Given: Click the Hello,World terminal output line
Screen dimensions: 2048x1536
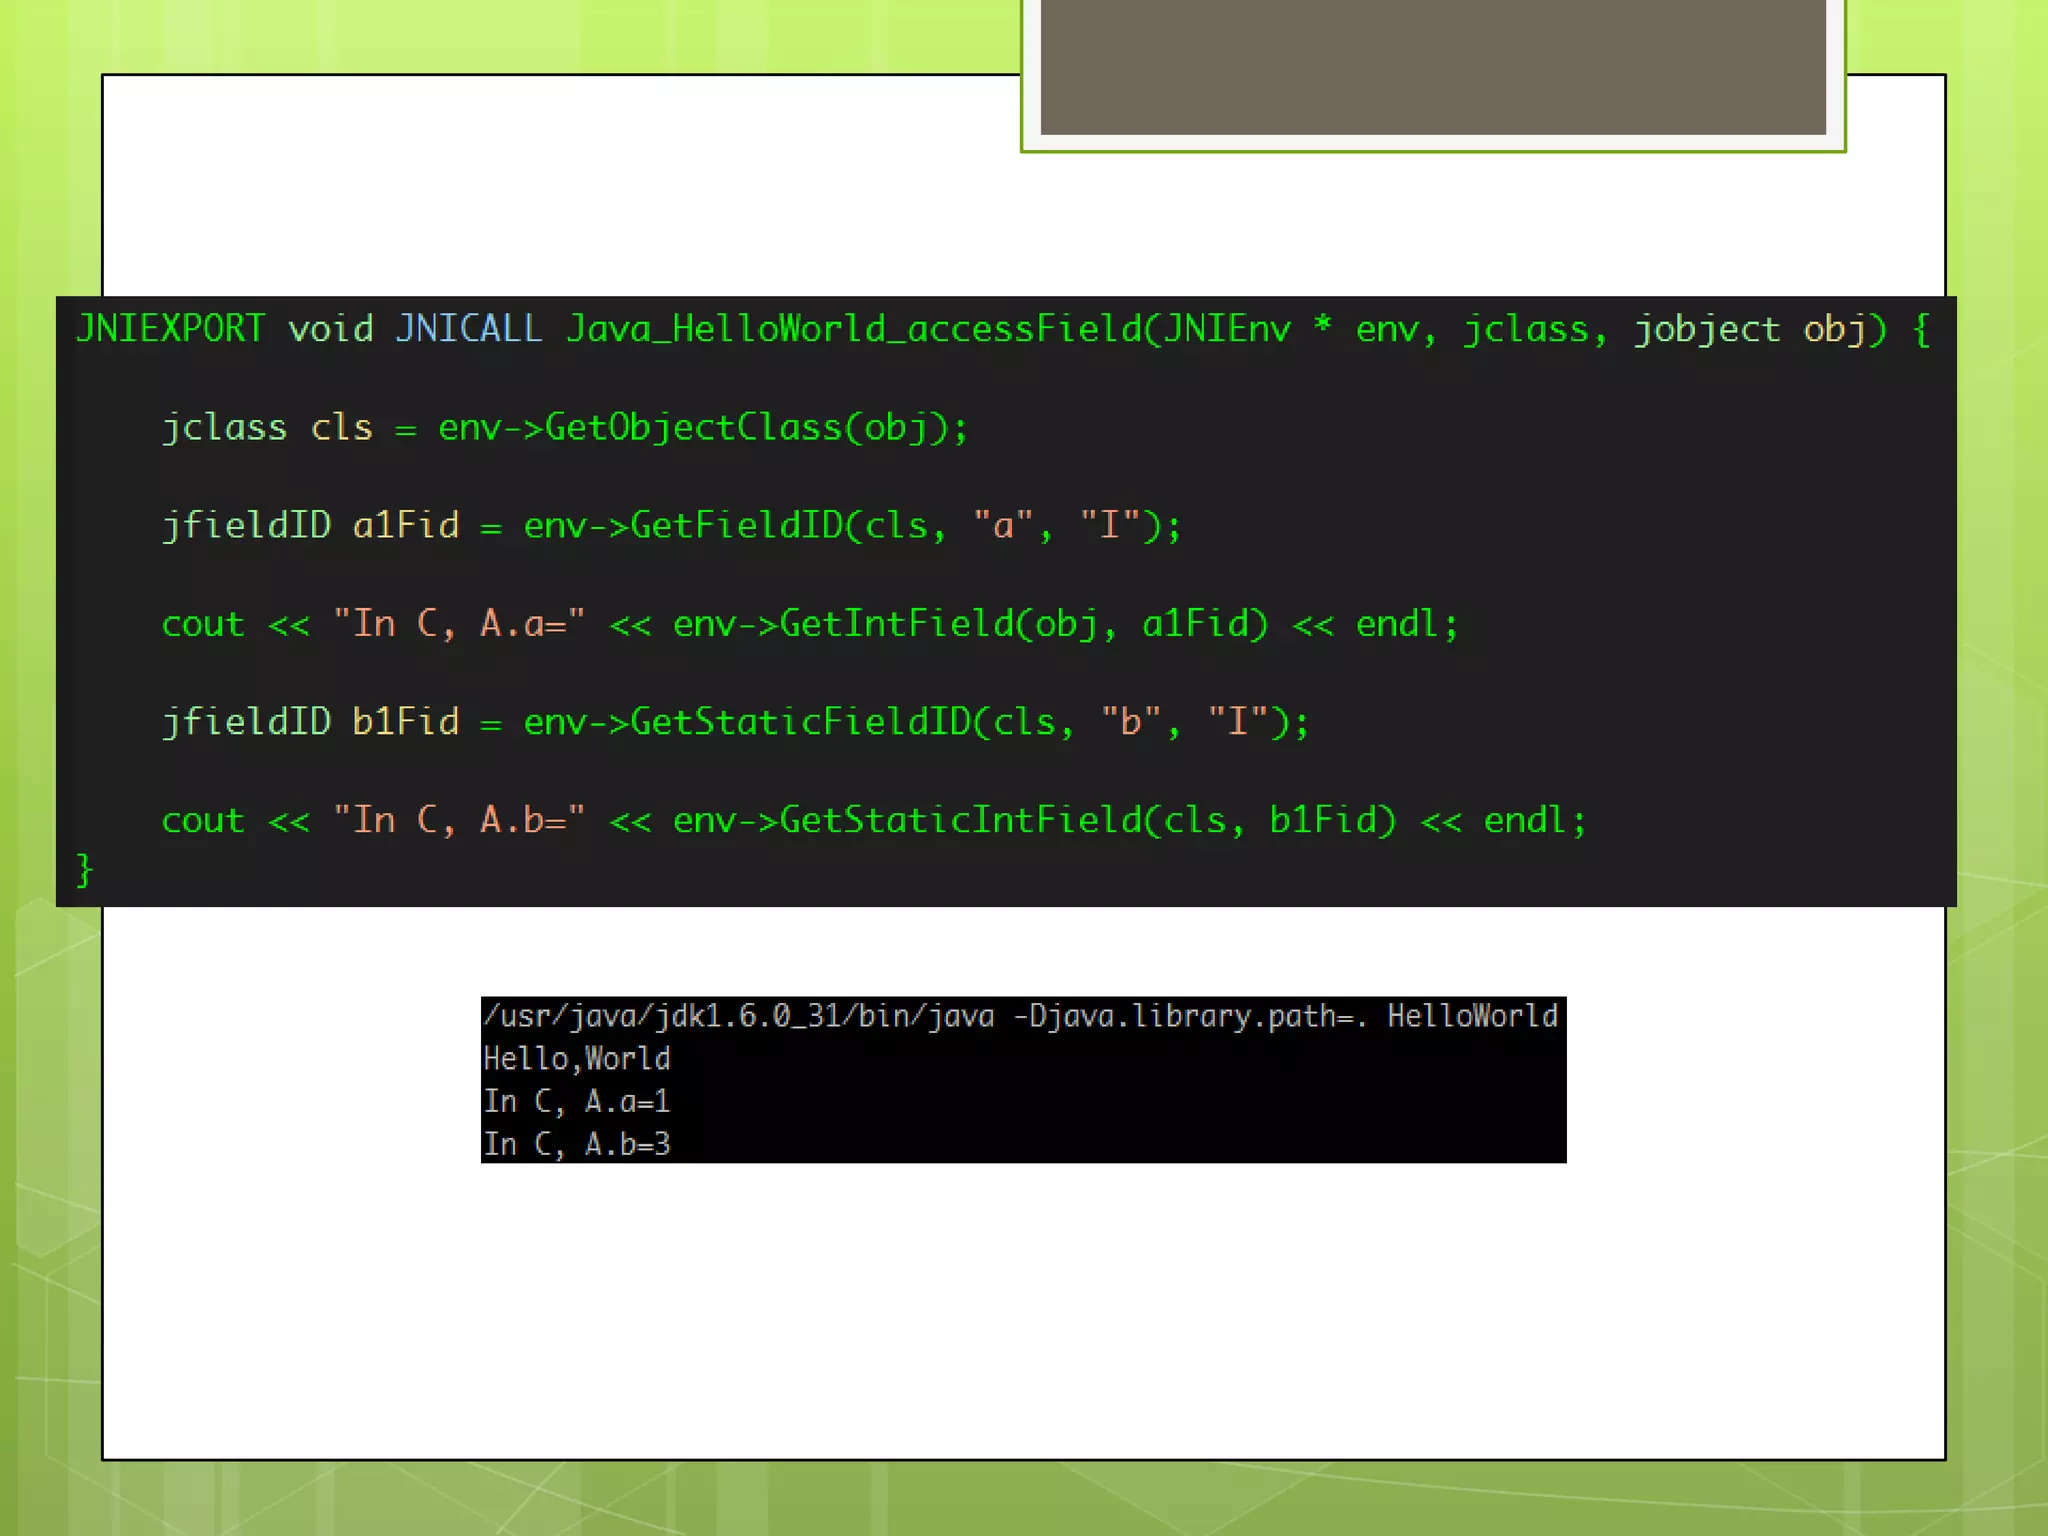Looking at the screenshot, I should pyautogui.click(x=577, y=1059).
